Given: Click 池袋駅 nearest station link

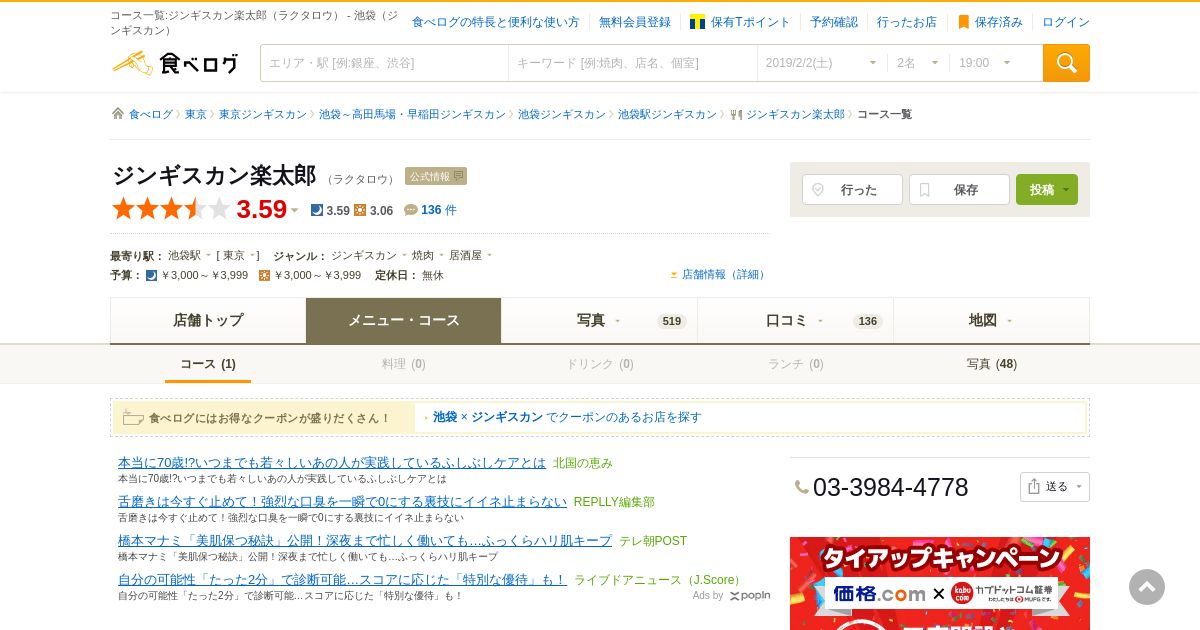Looking at the screenshot, I should (184, 255).
